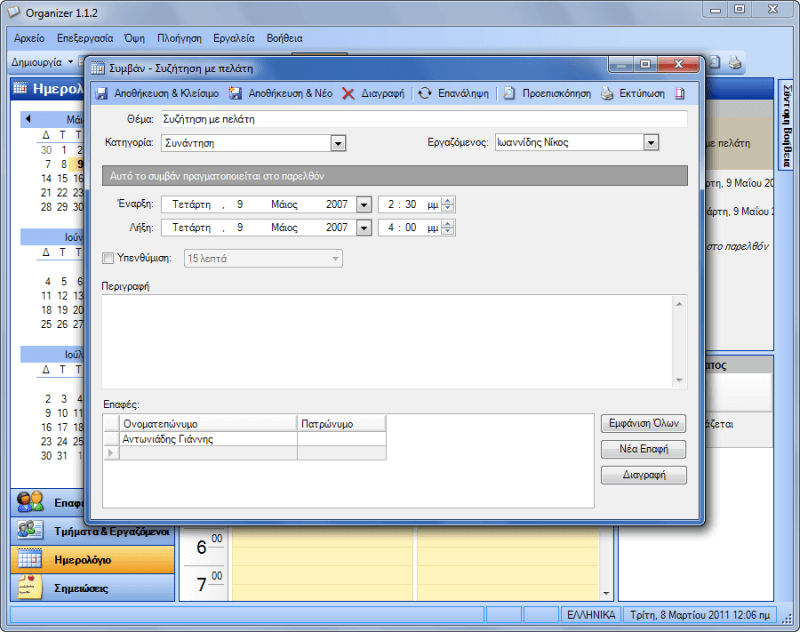Open Προεπισκόπηση print preview icon

(x=510, y=94)
